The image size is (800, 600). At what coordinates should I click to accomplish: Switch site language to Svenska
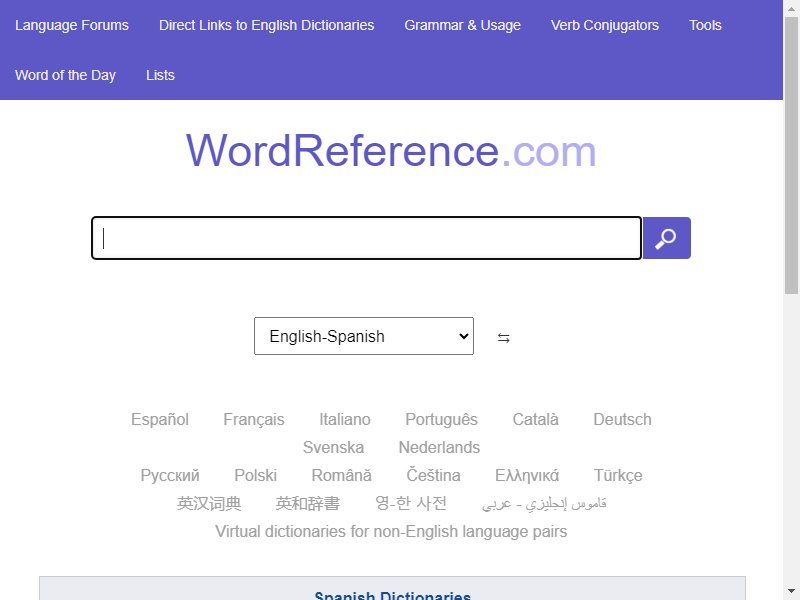333,447
